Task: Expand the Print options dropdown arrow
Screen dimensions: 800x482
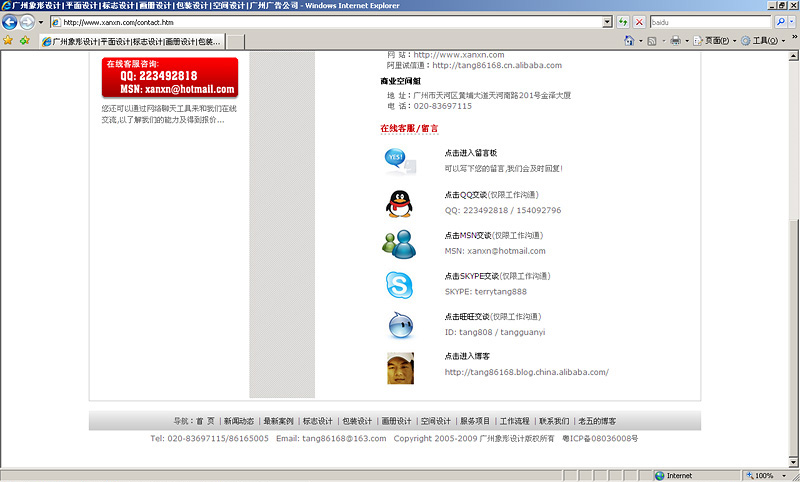Action: tap(687, 41)
